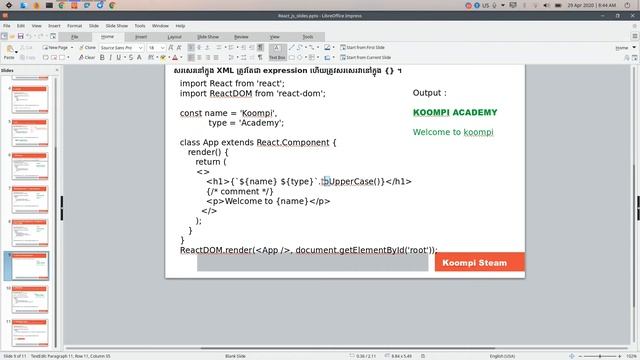Click the Align Top icon
Image resolution: width=640 pixels, height=360 pixels.
tap(191, 48)
